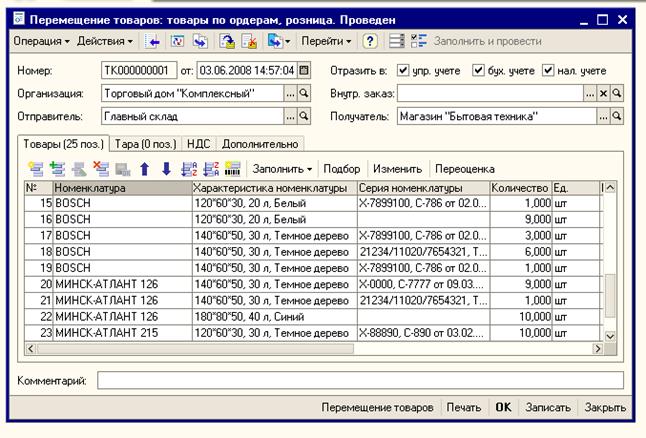Click the Подбор button
This screenshot has height=438, width=646.
[342, 169]
